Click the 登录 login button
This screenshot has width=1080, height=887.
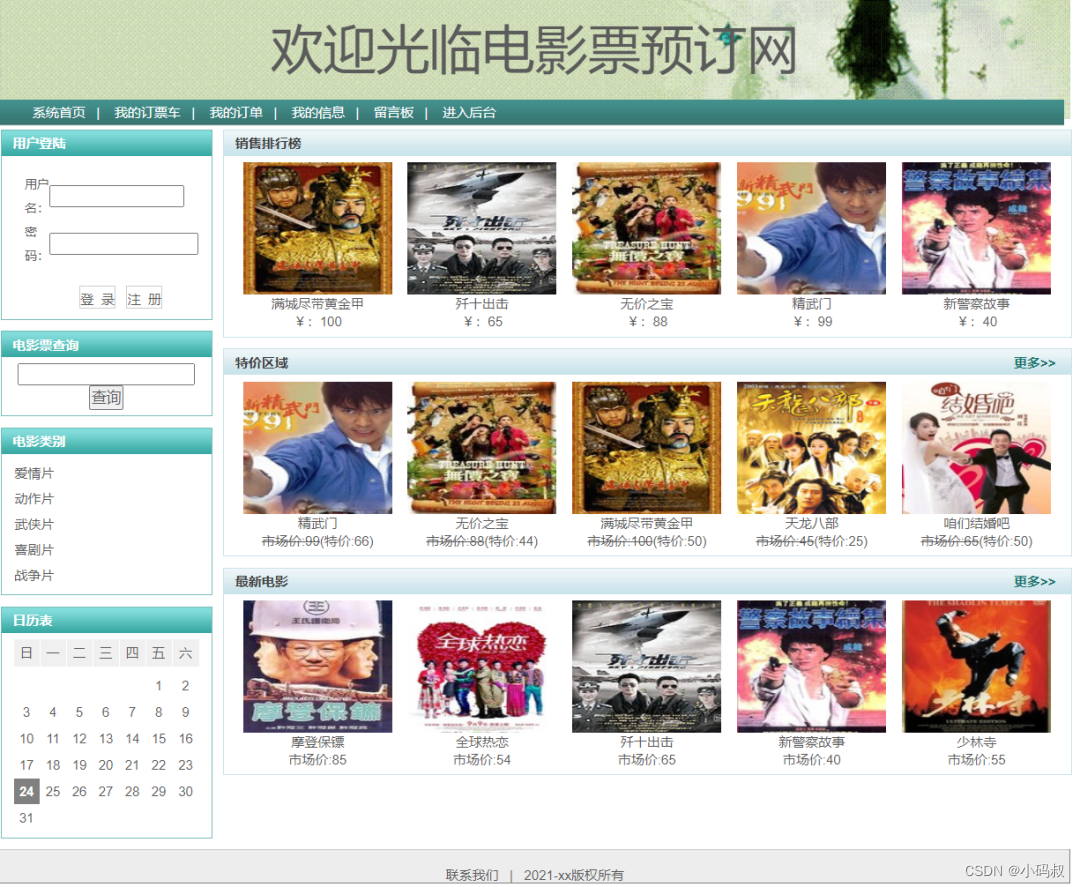(x=97, y=299)
